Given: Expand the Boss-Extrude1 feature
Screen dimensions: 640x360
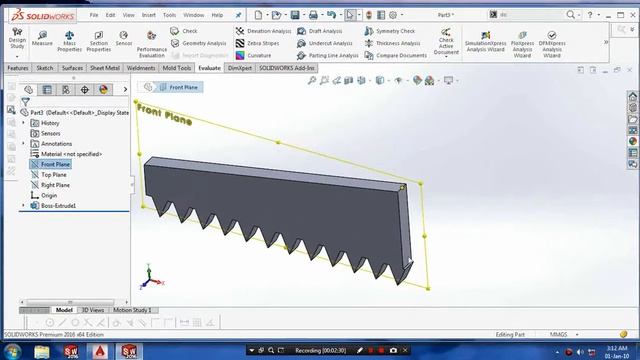Looking at the screenshot, I should click(x=23, y=206).
